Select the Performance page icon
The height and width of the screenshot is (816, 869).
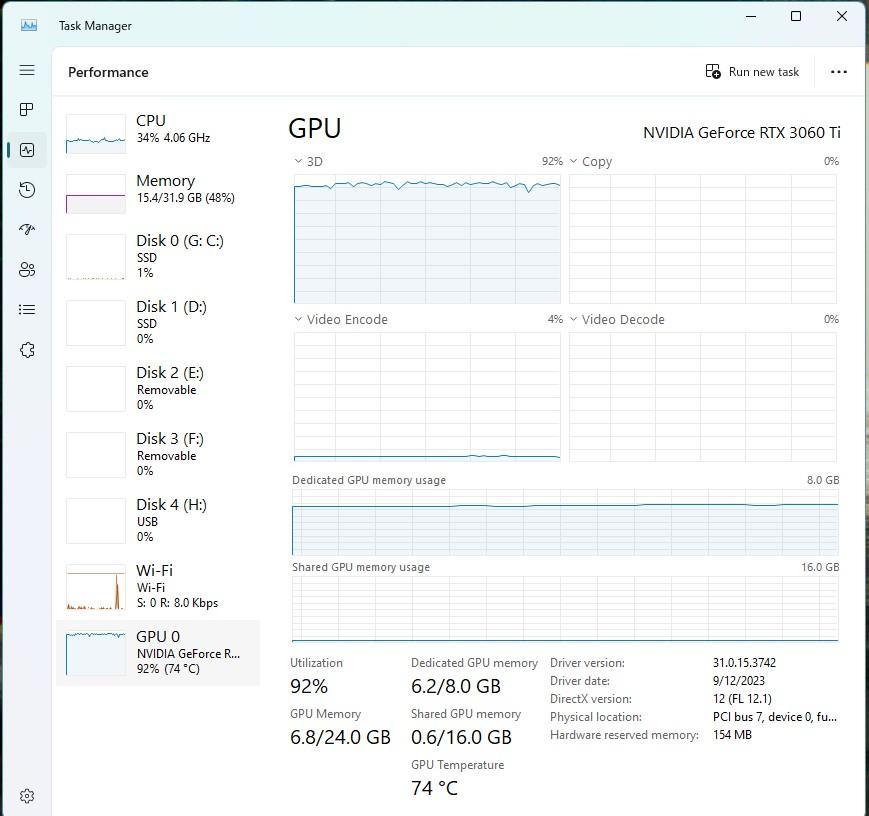click(x=27, y=150)
